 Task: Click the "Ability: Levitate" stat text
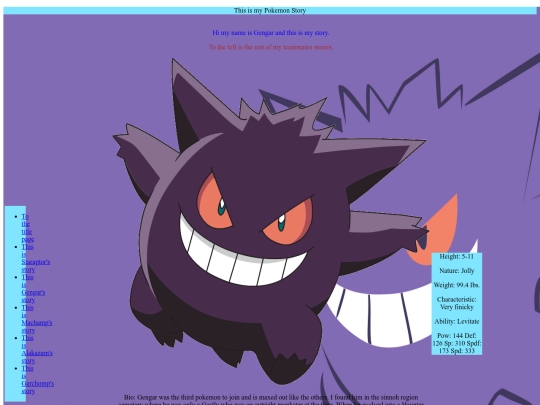point(456,321)
